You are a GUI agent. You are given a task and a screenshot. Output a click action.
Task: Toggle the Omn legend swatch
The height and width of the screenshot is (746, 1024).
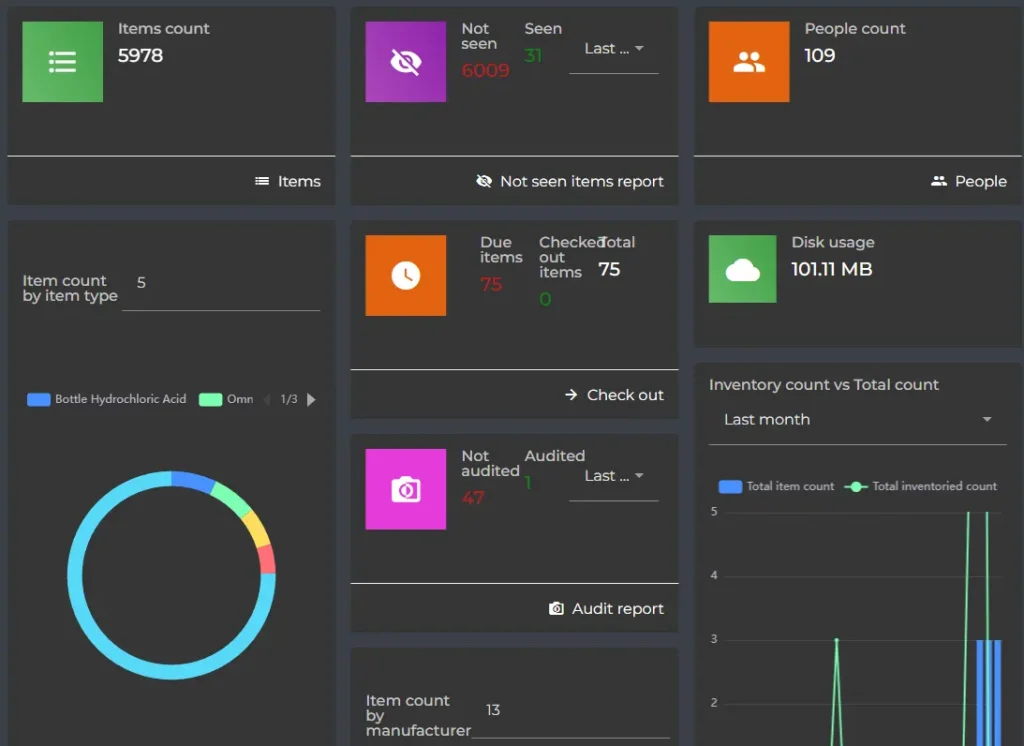210,399
